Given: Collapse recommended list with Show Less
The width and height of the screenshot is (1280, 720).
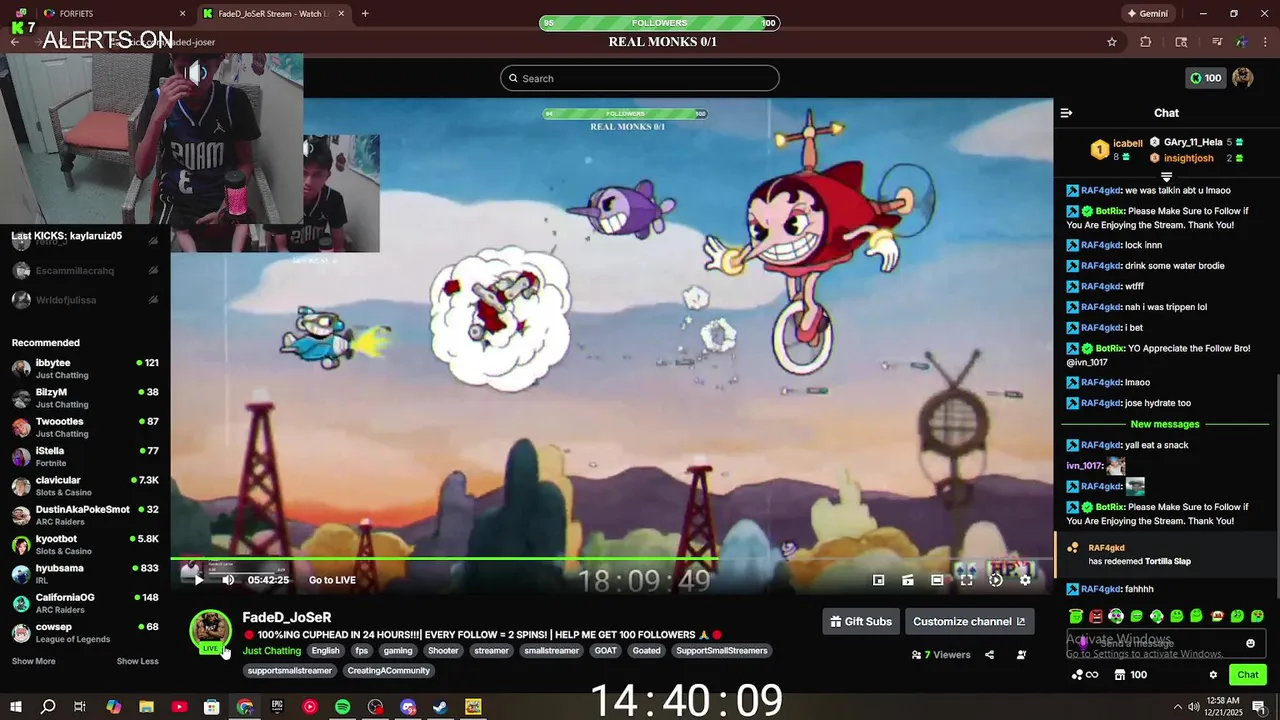Looking at the screenshot, I should (x=137, y=661).
